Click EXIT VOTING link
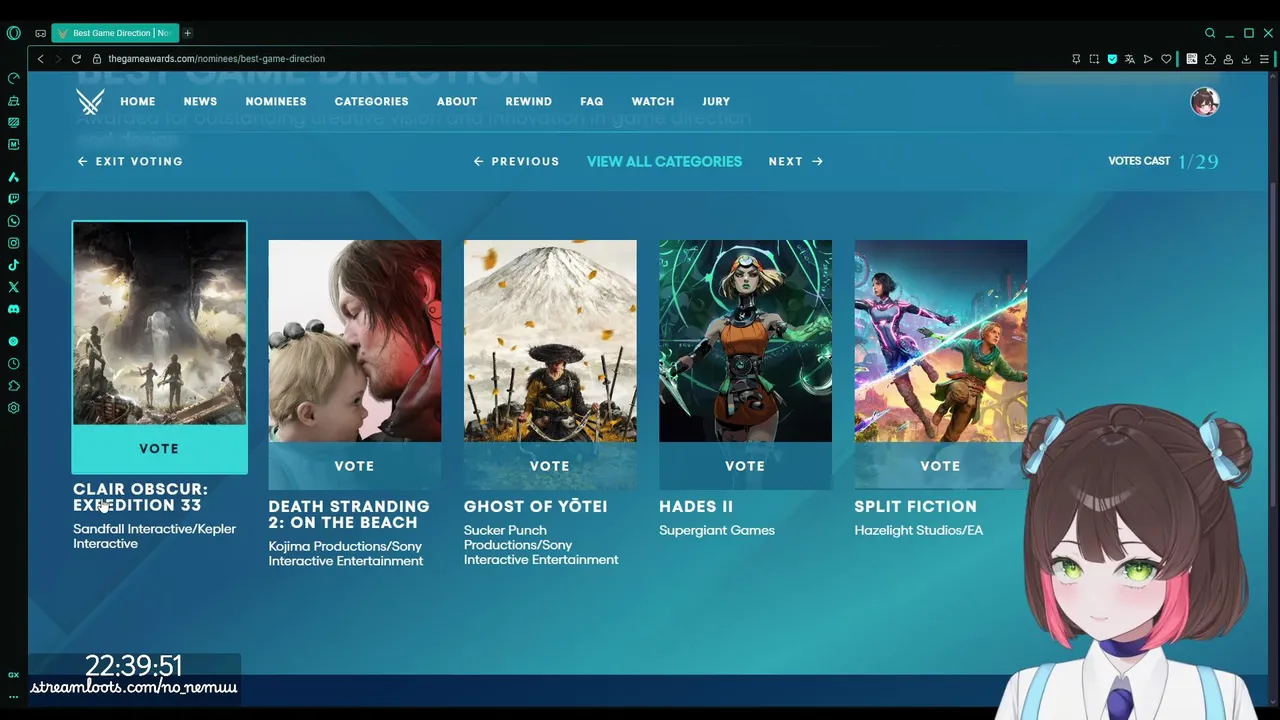Viewport: 1280px width, 720px height. [x=130, y=161]
